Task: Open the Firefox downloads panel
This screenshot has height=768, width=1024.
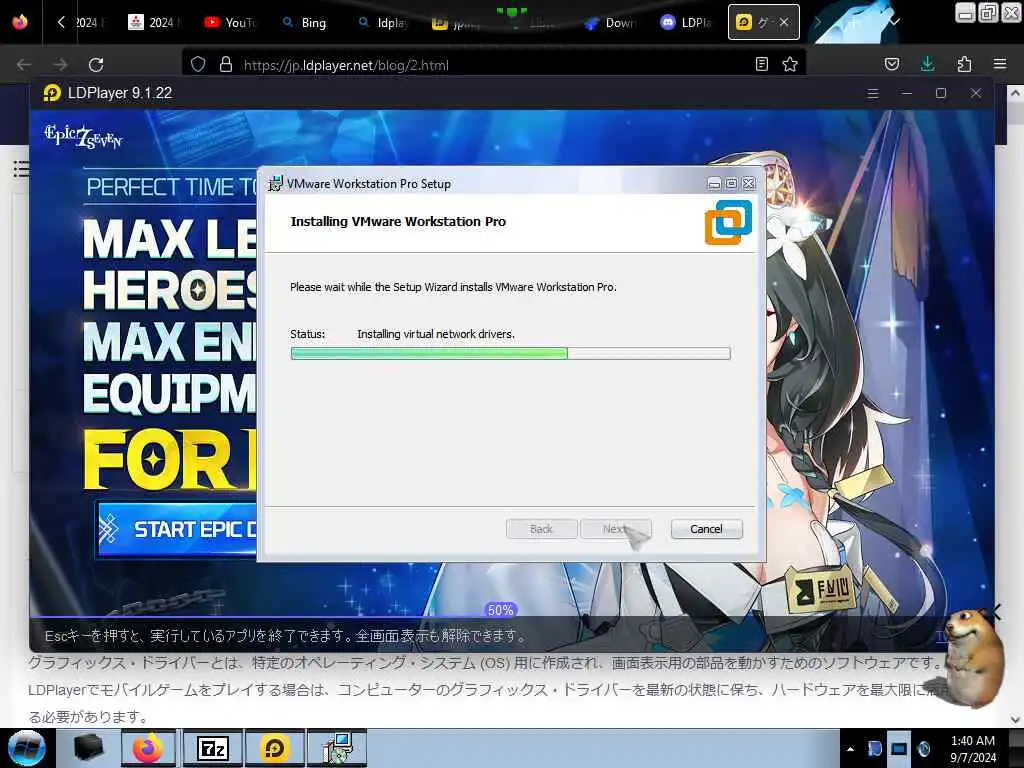Action: pos(927,64)
